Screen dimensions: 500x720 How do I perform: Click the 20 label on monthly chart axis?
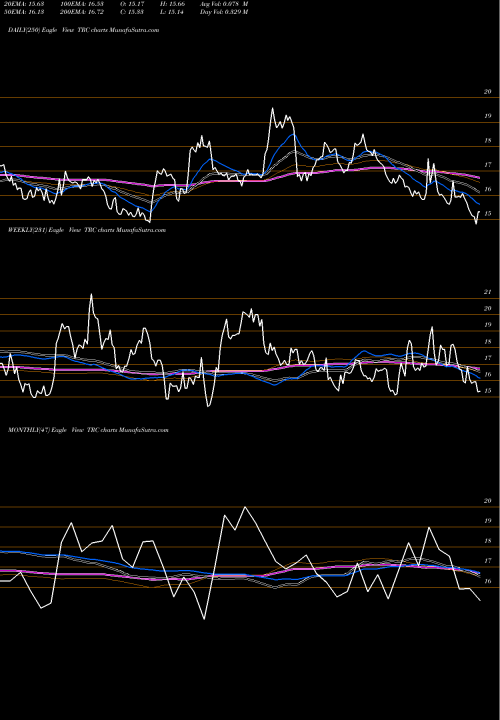tap(488, 501)
